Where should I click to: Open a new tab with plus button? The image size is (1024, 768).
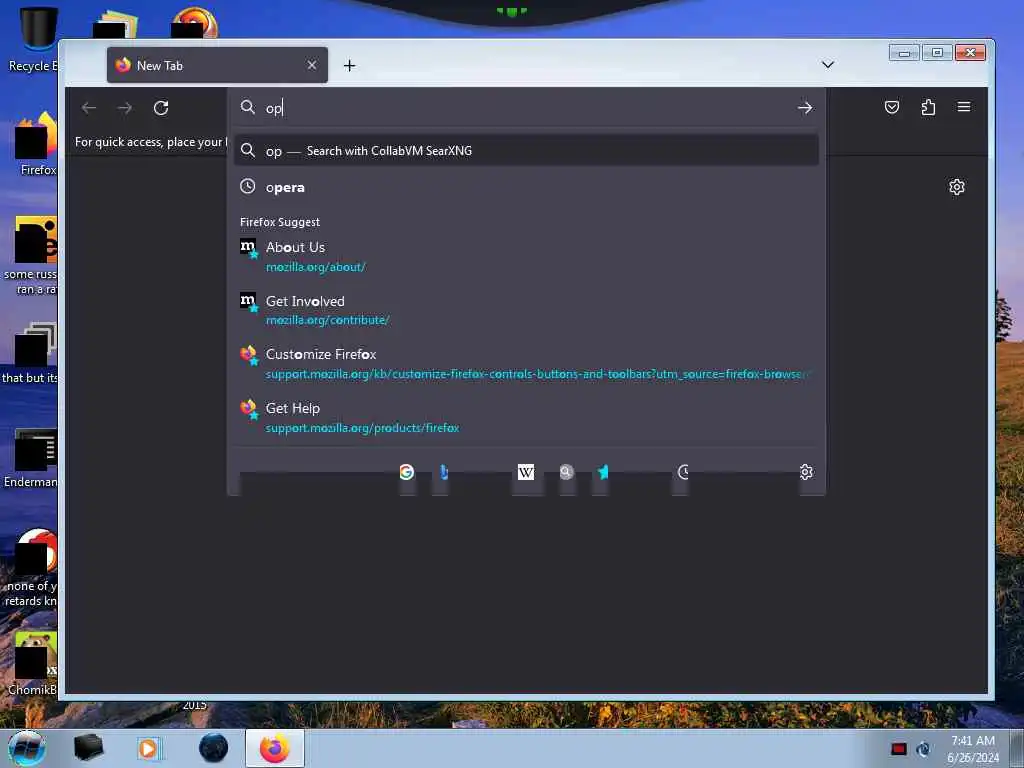(349, 65)
